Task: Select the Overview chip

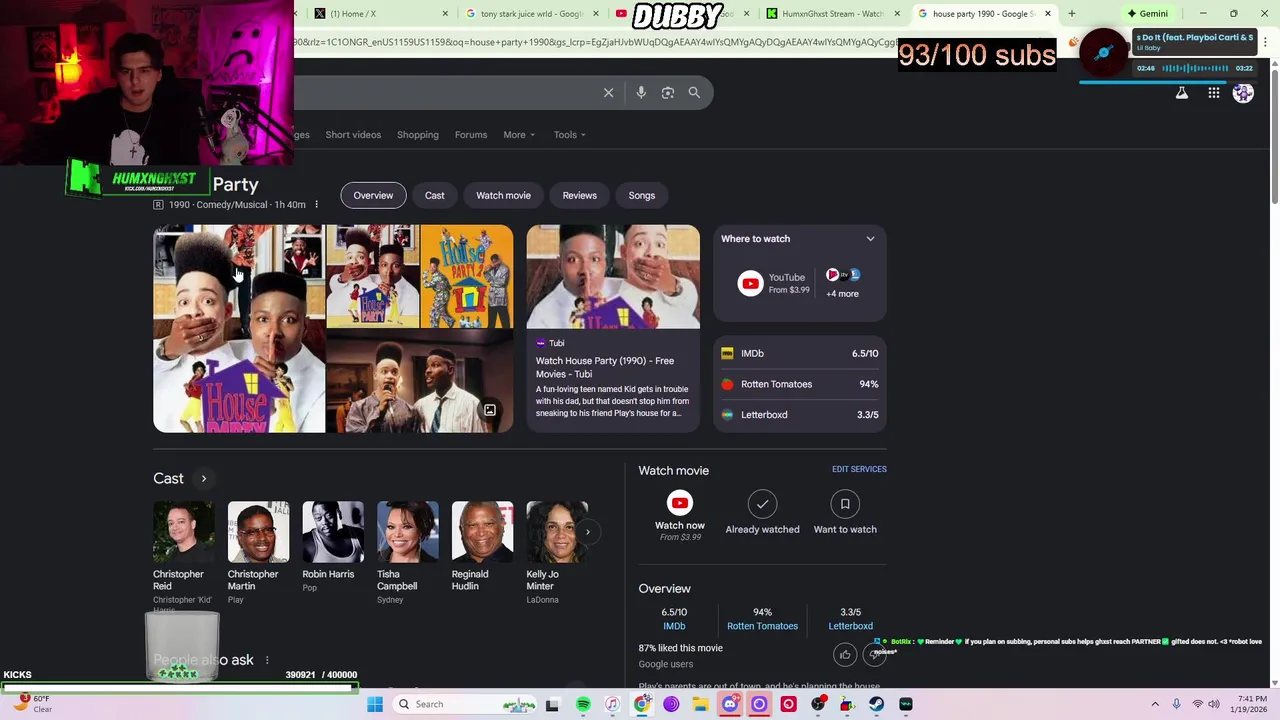Action: (x=373, y=195)
